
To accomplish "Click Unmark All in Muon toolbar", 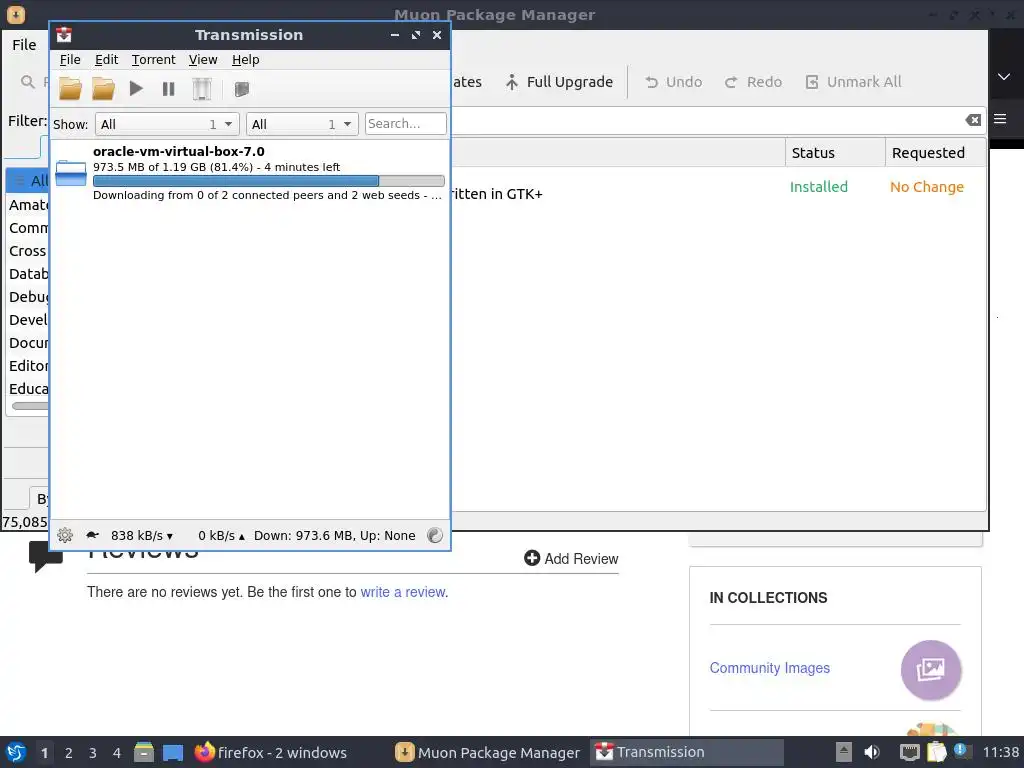I will coord(854,82).
